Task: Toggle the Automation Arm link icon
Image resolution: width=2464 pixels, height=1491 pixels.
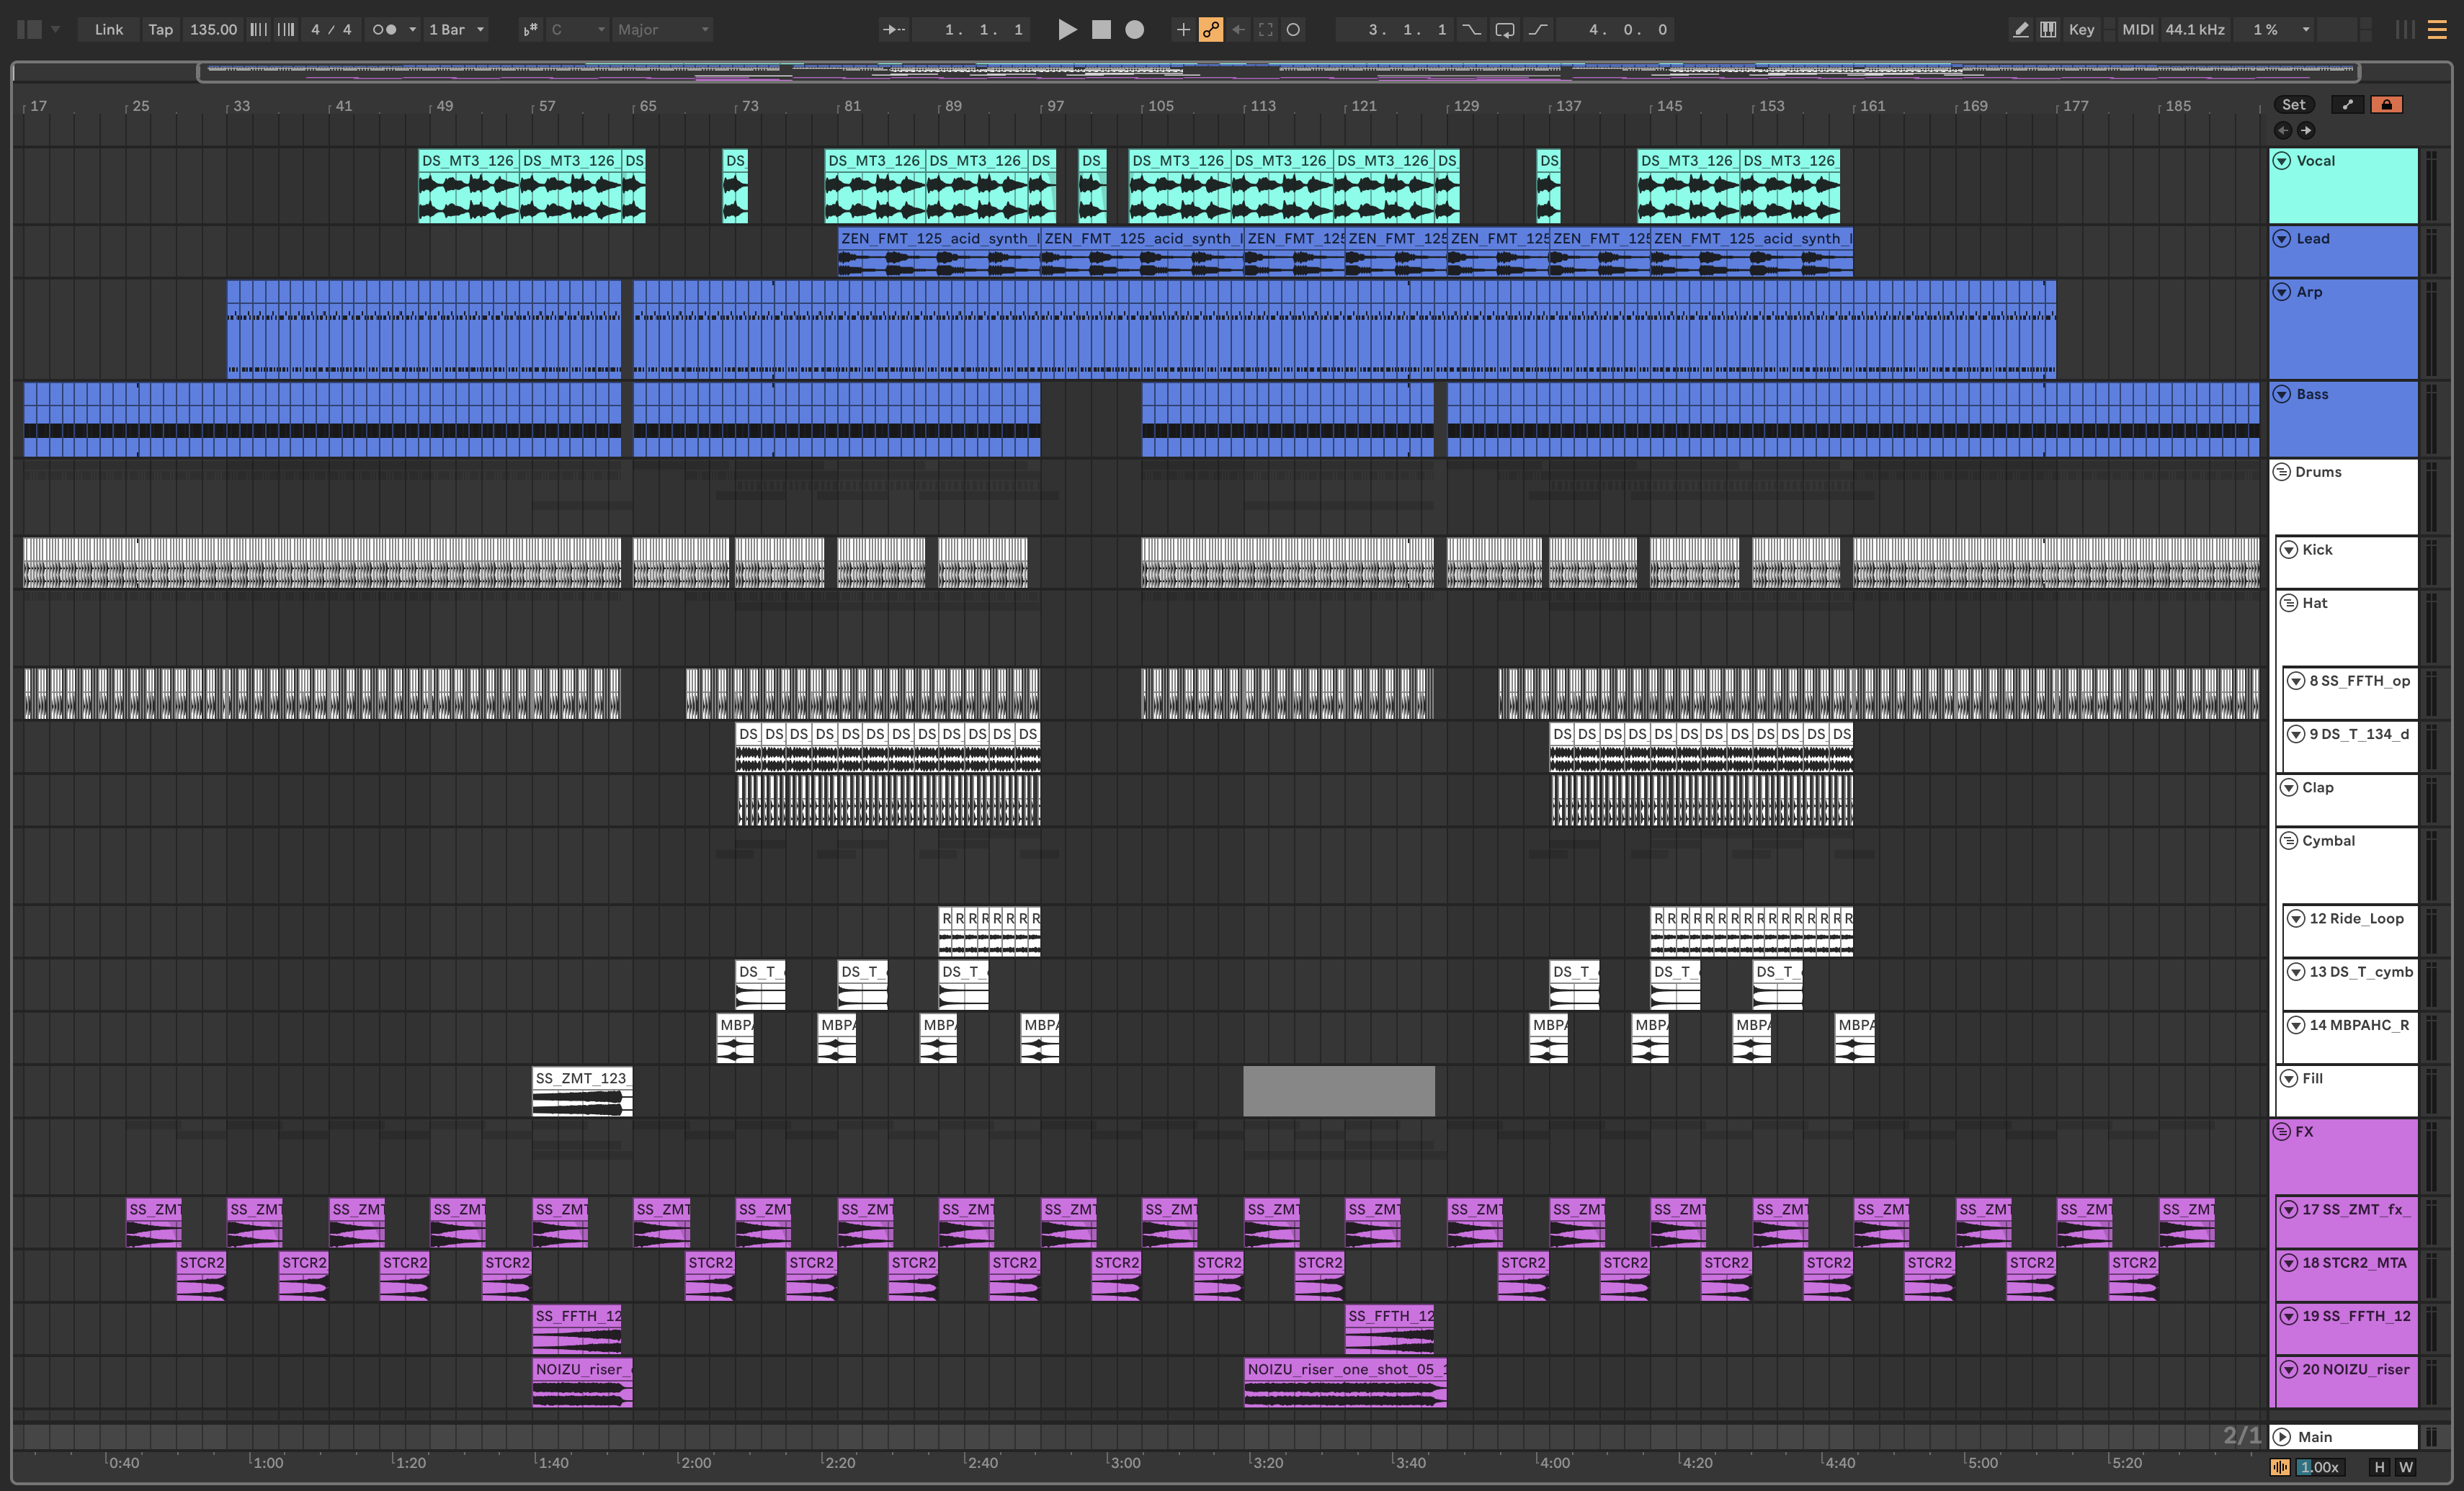Action: 1211,30
